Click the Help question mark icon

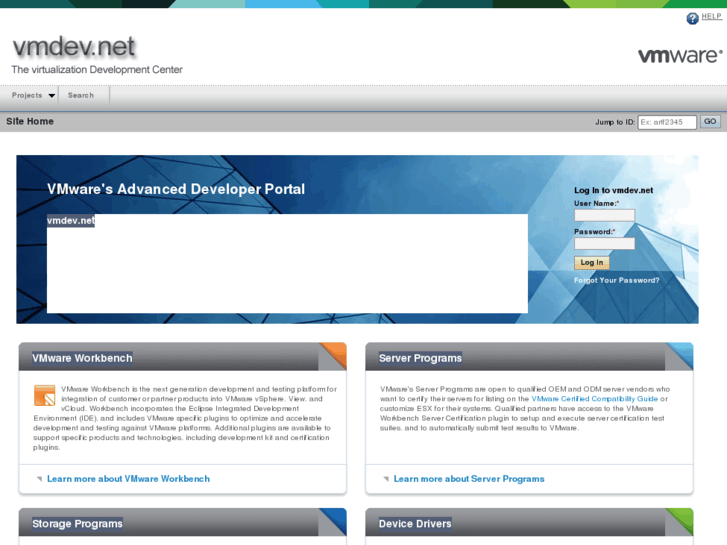pyautogui.click(x=692, y=18)
